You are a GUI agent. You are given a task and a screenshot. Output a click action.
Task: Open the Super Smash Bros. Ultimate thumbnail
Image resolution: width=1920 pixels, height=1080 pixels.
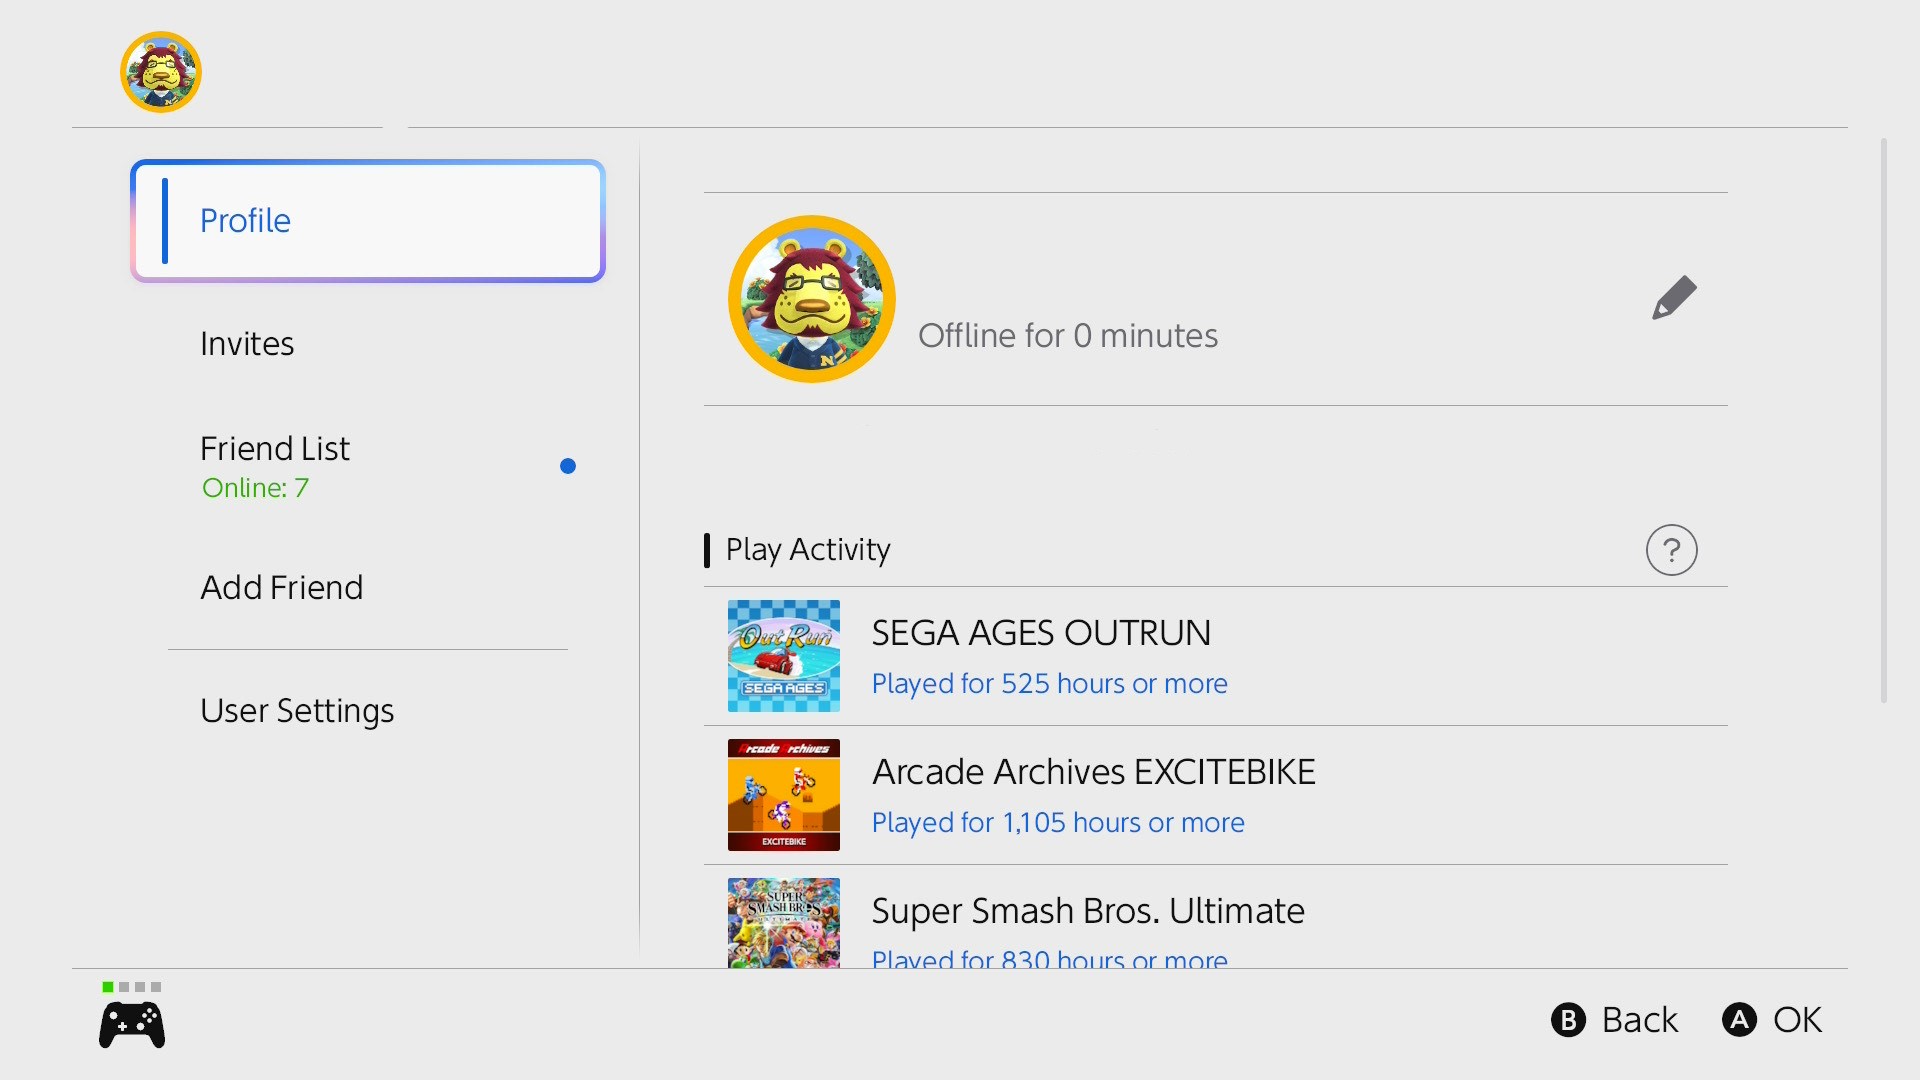784,923
